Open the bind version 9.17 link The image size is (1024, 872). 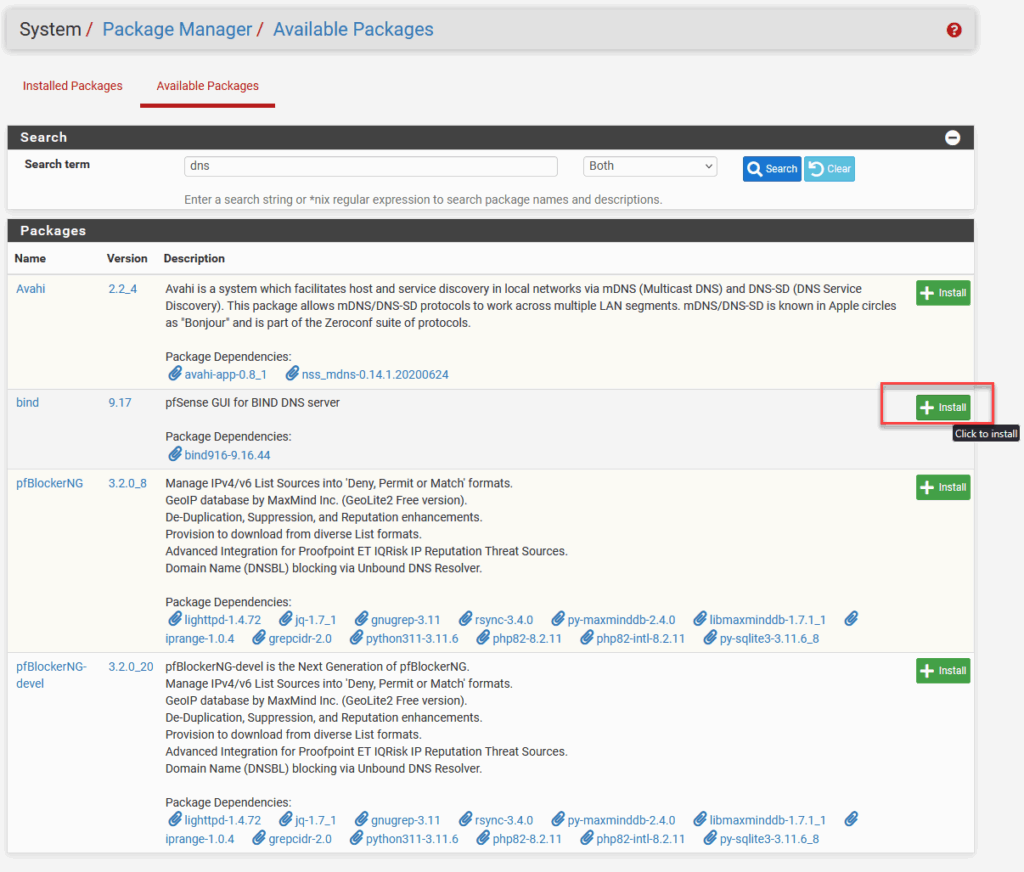click(x=120, y=403)
